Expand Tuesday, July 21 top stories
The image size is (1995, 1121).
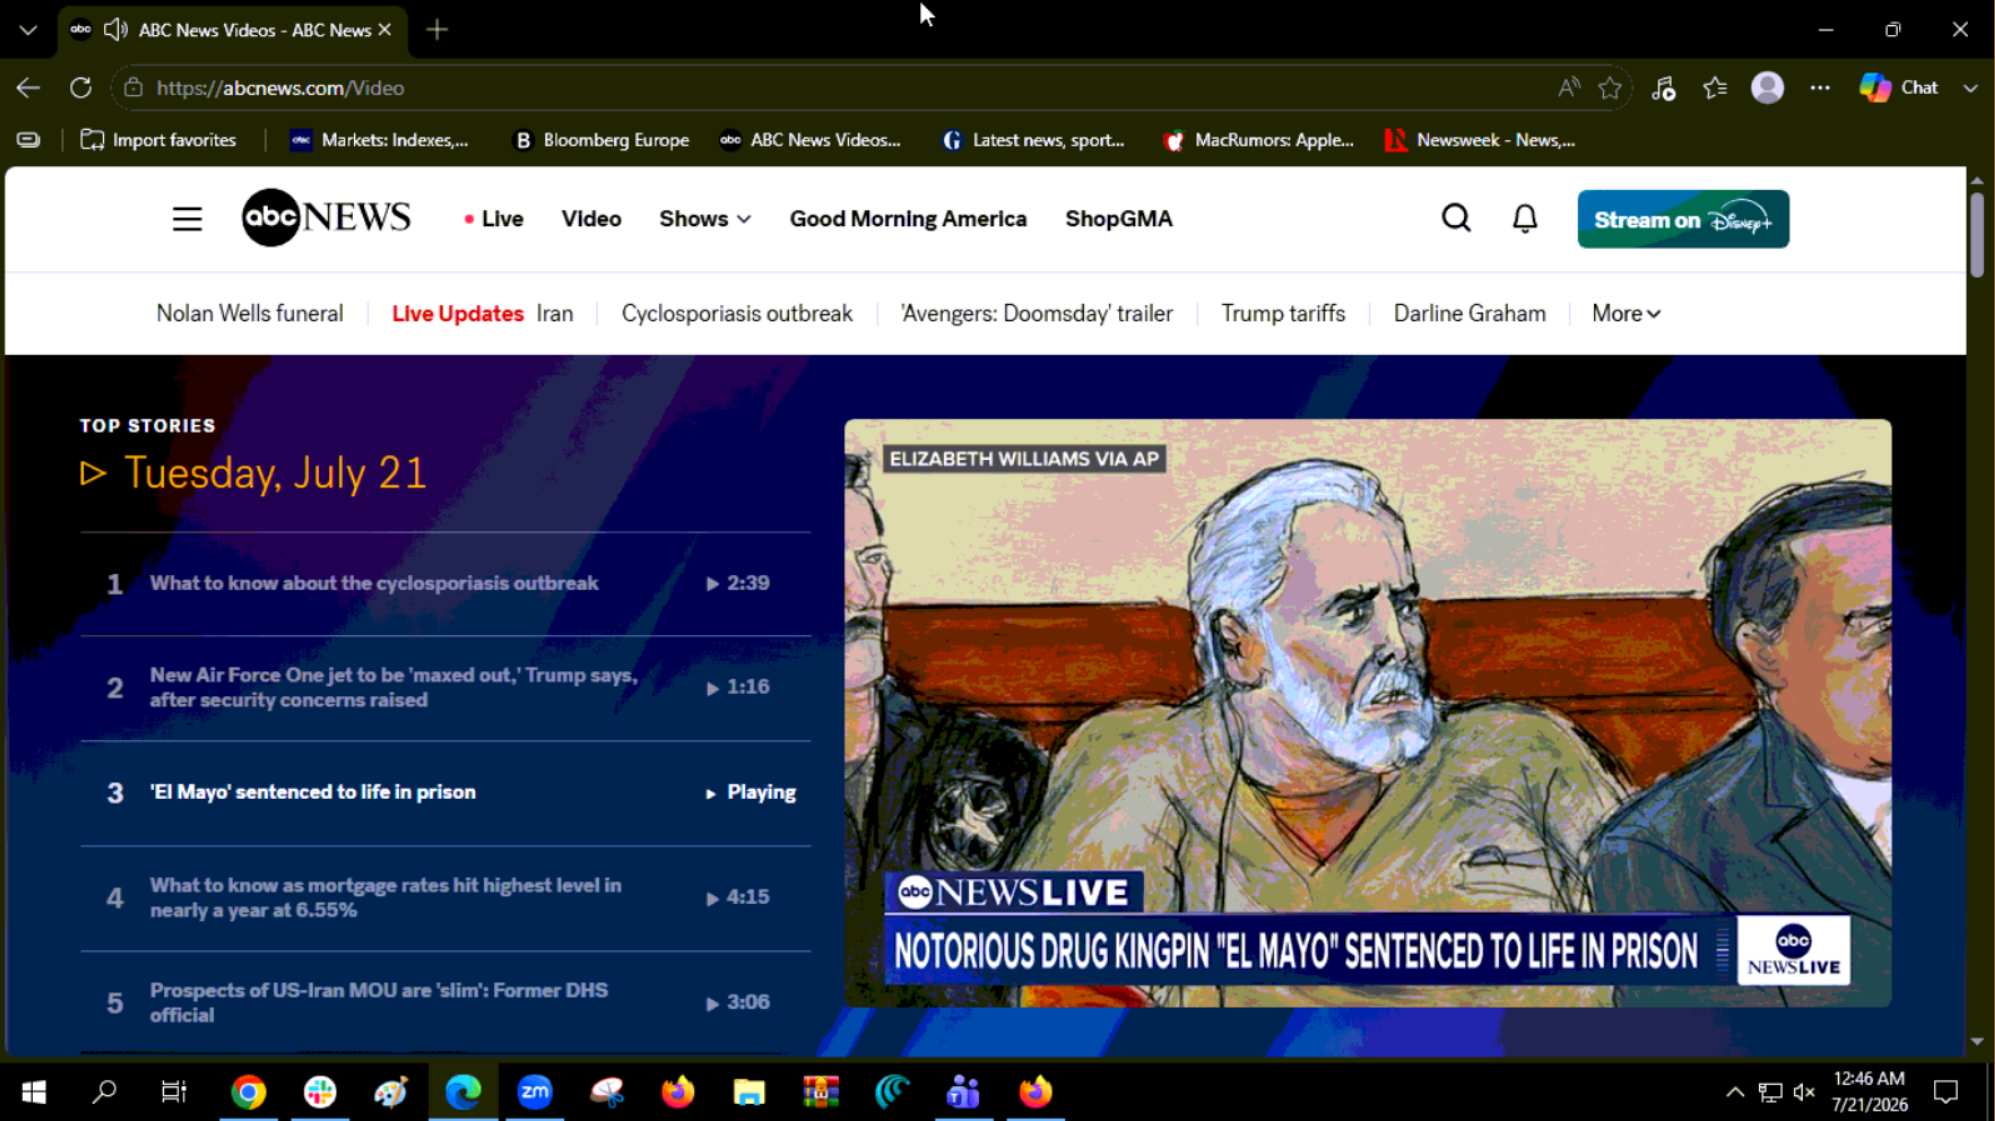click(x=253, y=472)
